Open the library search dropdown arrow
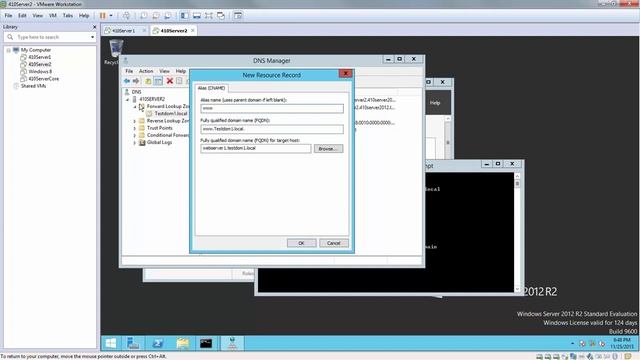 93,37
